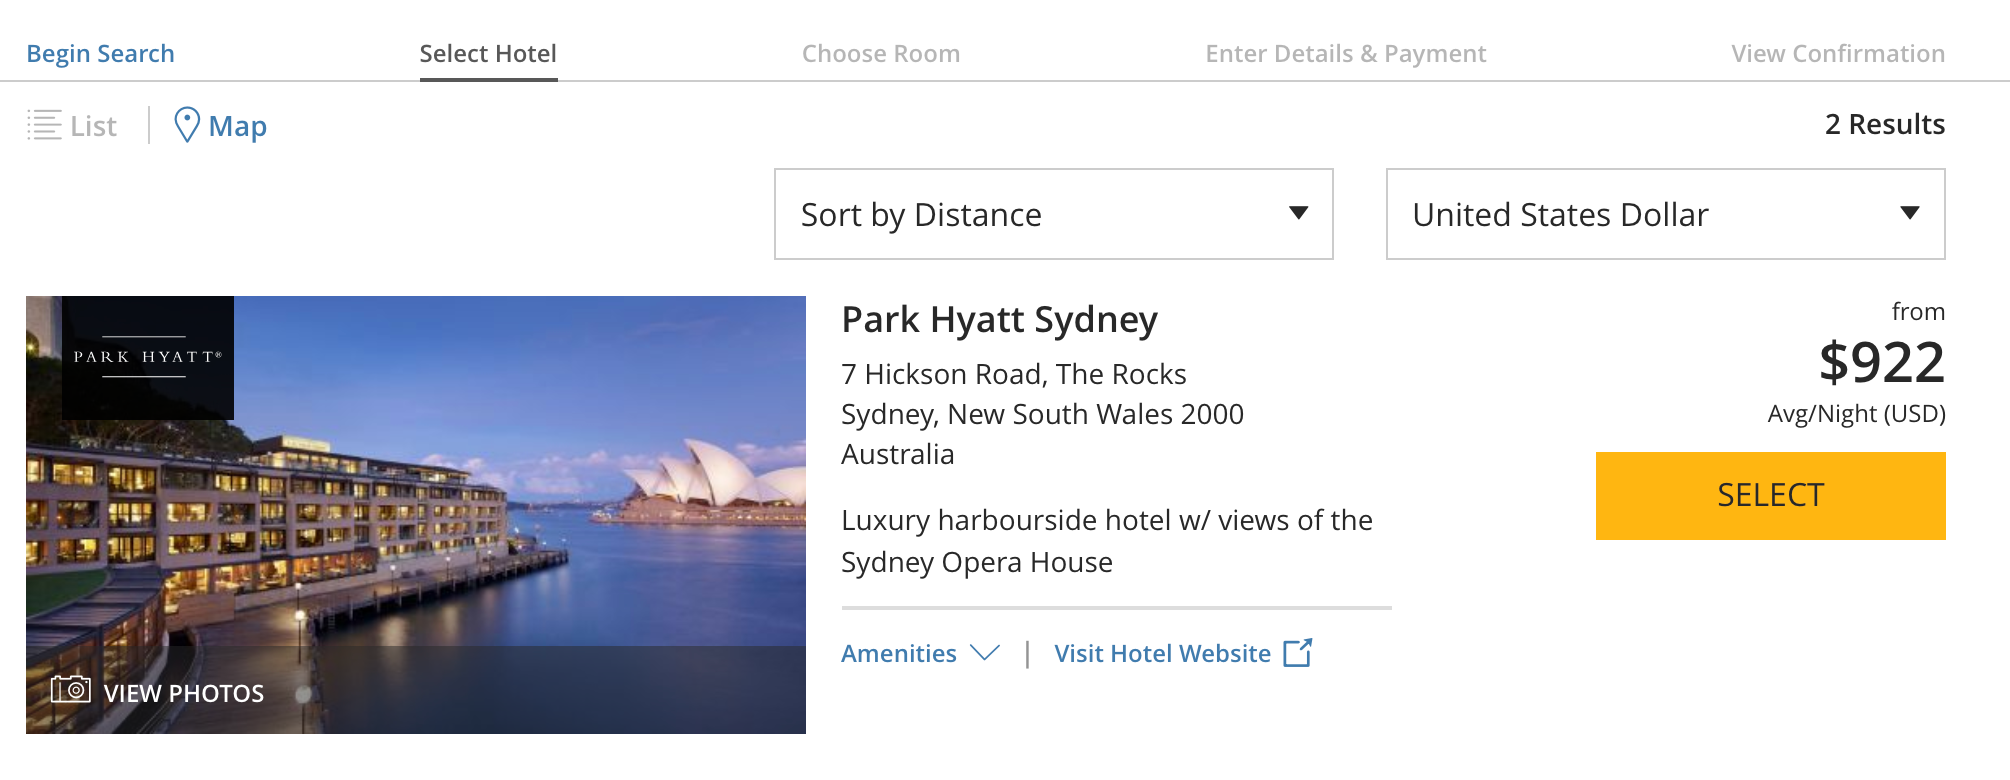Click the list view icon

coord(44,125)
